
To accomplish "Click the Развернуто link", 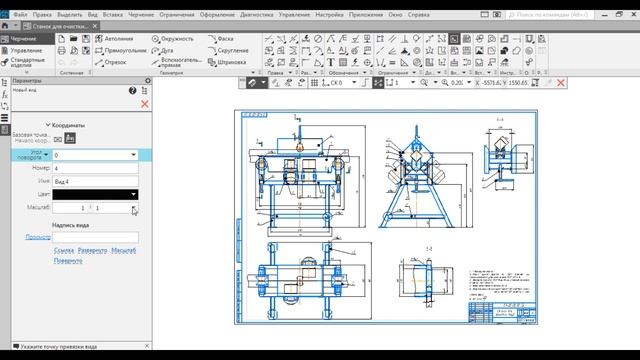I will click(x=92, y=251).
